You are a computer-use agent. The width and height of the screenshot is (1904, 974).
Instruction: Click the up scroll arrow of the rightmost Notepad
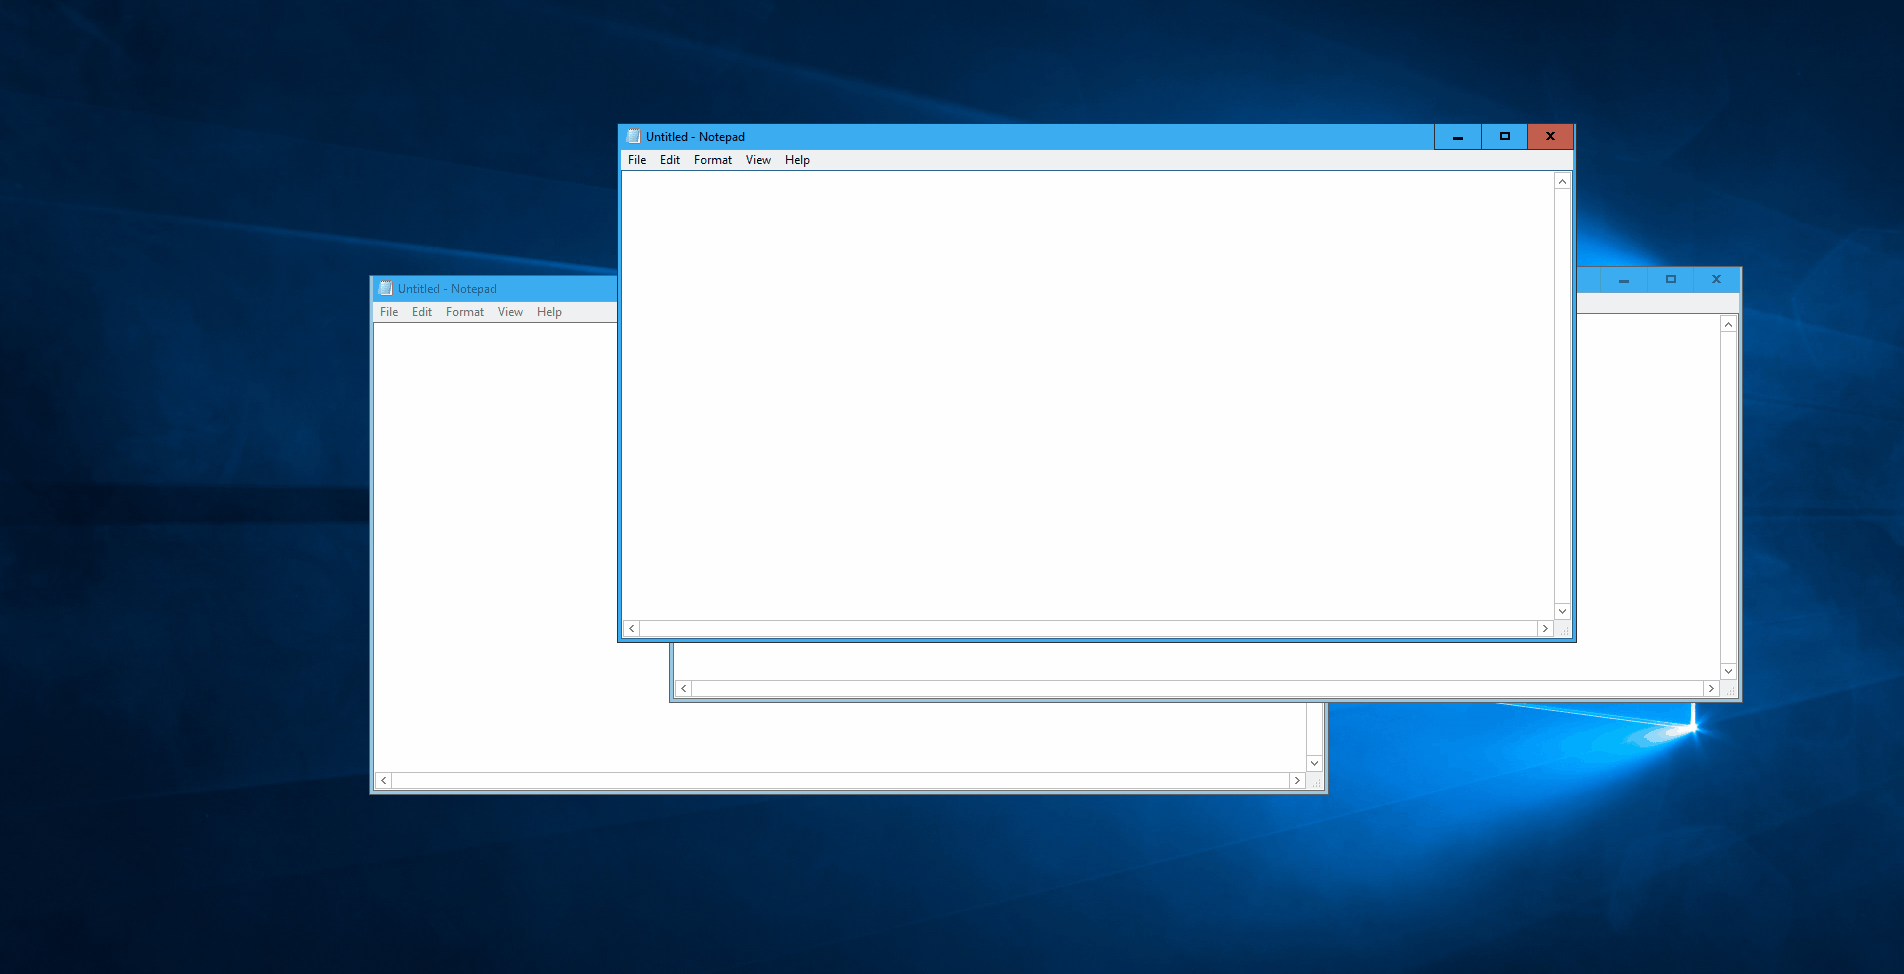[x=1728, y=323]
